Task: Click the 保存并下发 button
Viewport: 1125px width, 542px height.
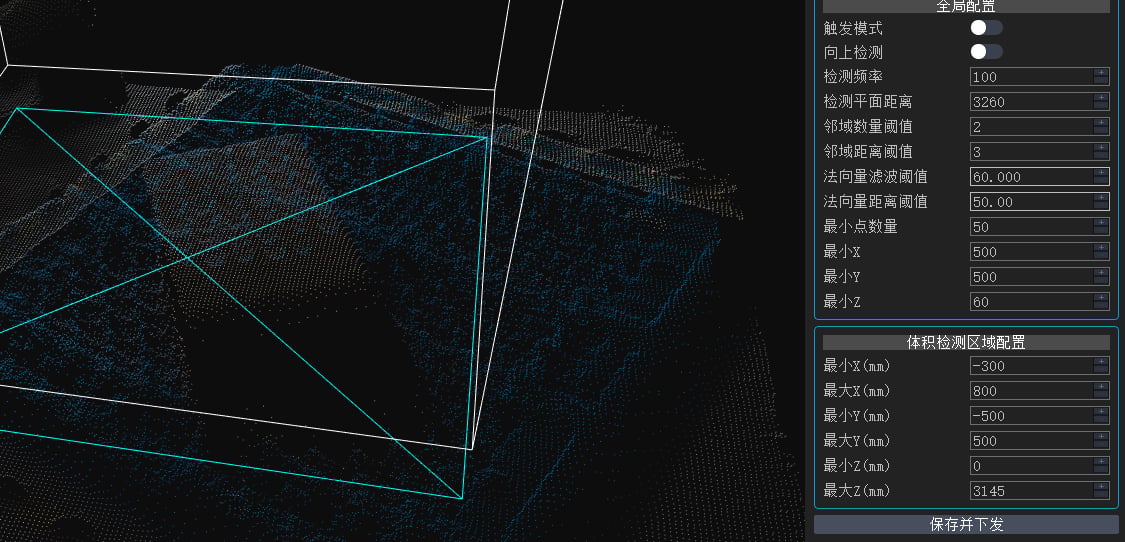Action: pos(966,524)
